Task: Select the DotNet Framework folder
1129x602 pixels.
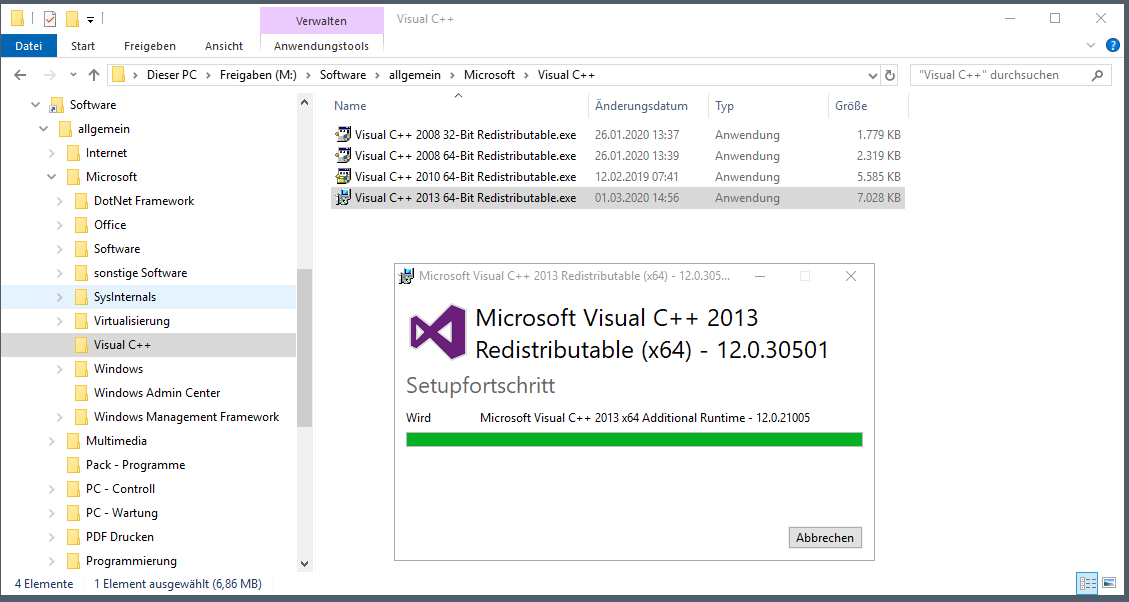Action: coord(143,201)
